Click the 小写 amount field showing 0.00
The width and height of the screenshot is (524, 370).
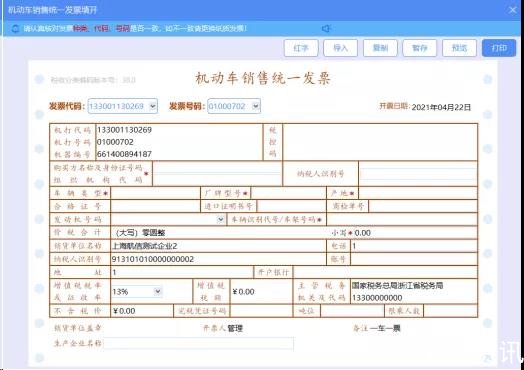point(415,233)
